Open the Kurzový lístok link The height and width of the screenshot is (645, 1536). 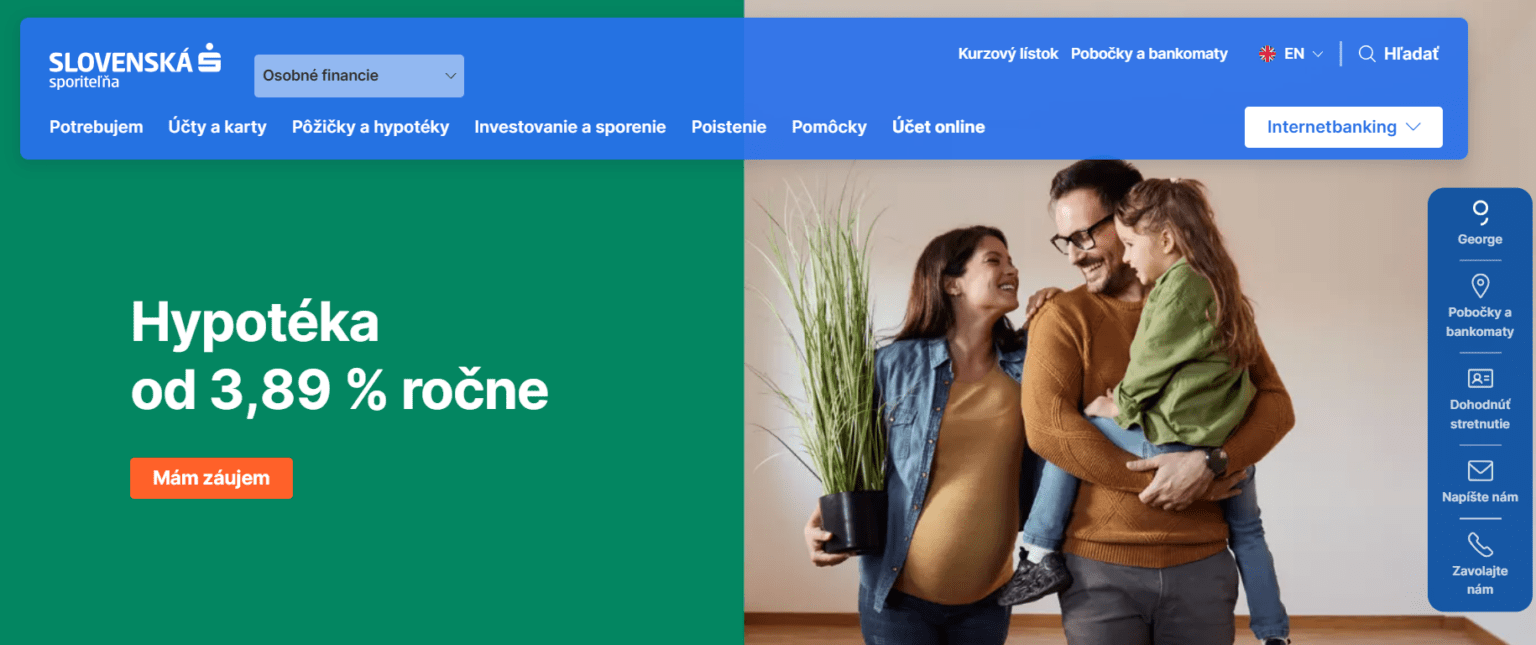click(1008, 54)
